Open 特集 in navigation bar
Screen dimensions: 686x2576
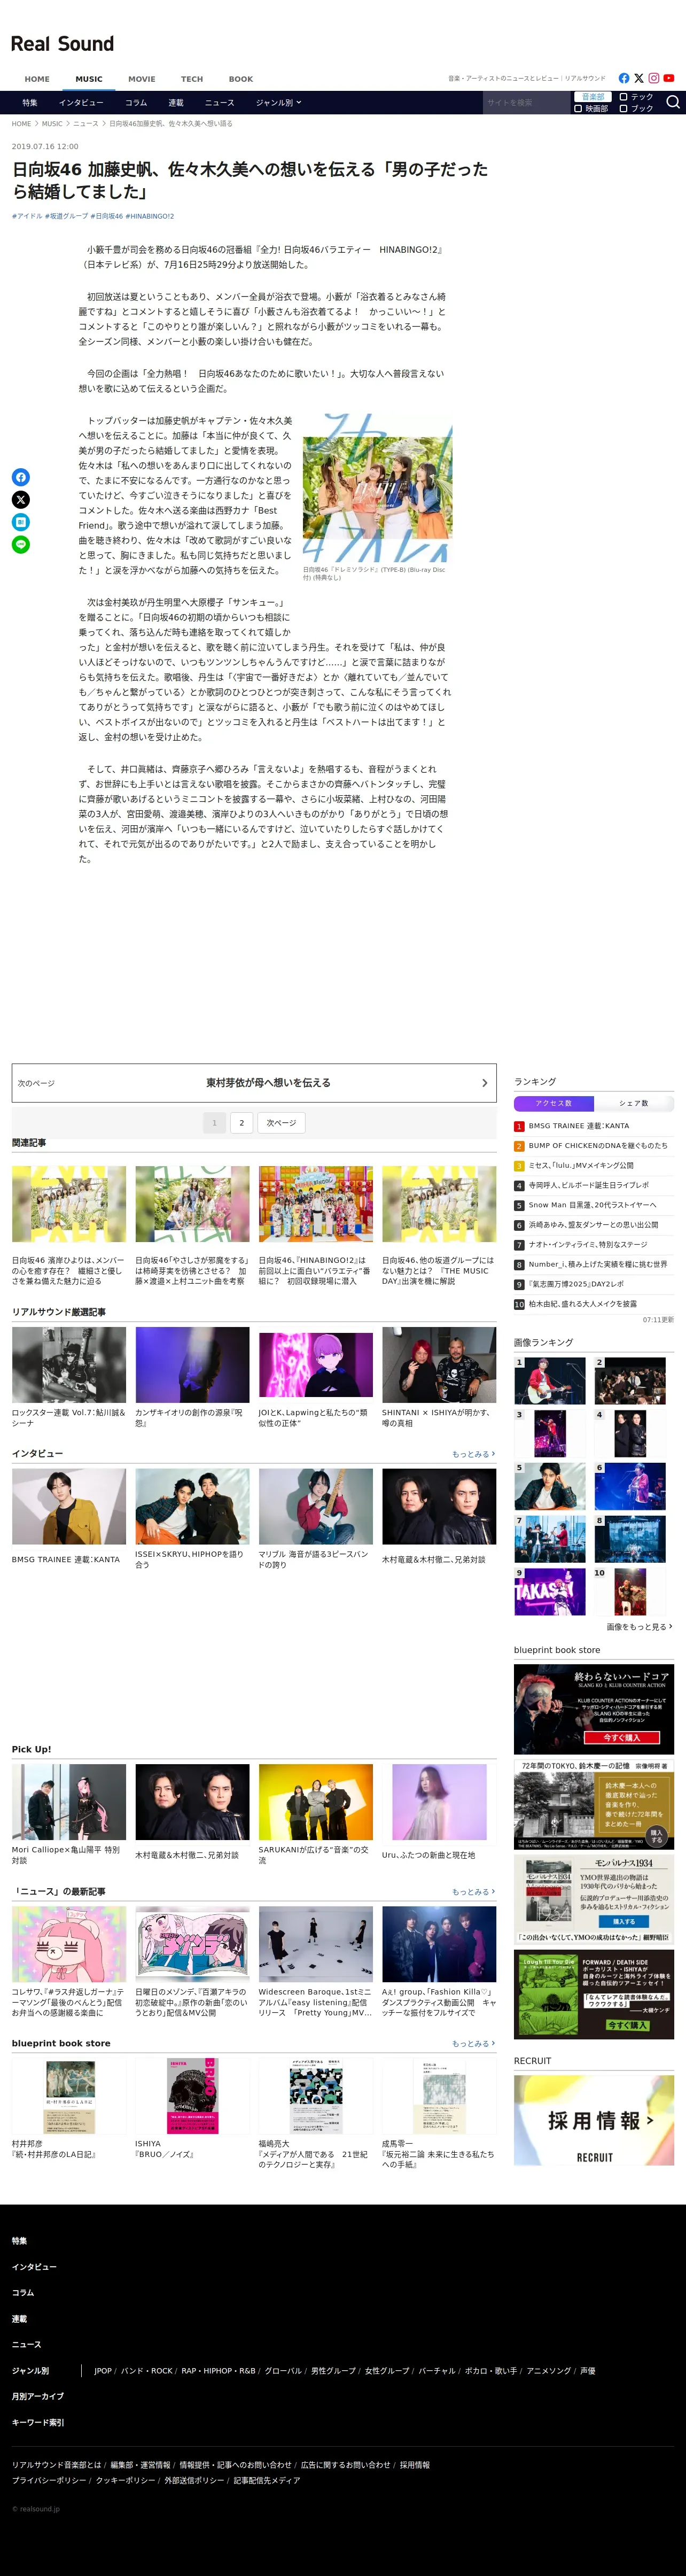pos(30,103)
